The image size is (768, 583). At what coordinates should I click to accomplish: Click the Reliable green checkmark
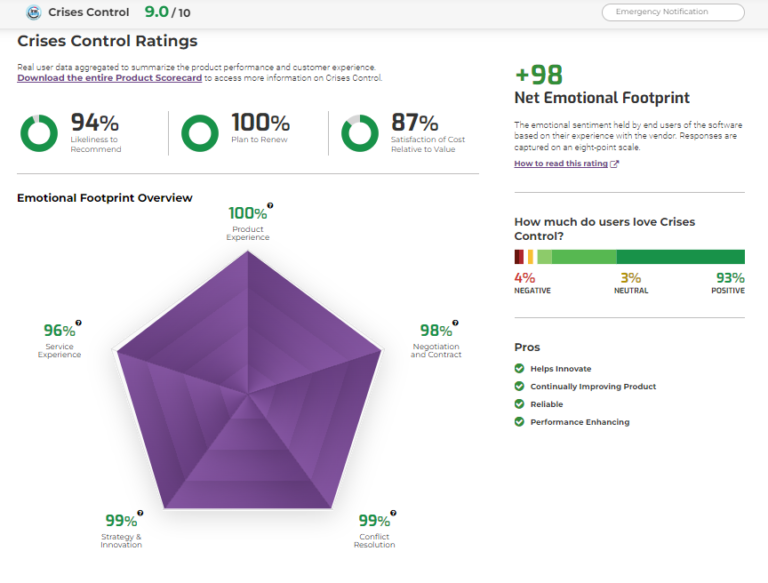(519, 404)
